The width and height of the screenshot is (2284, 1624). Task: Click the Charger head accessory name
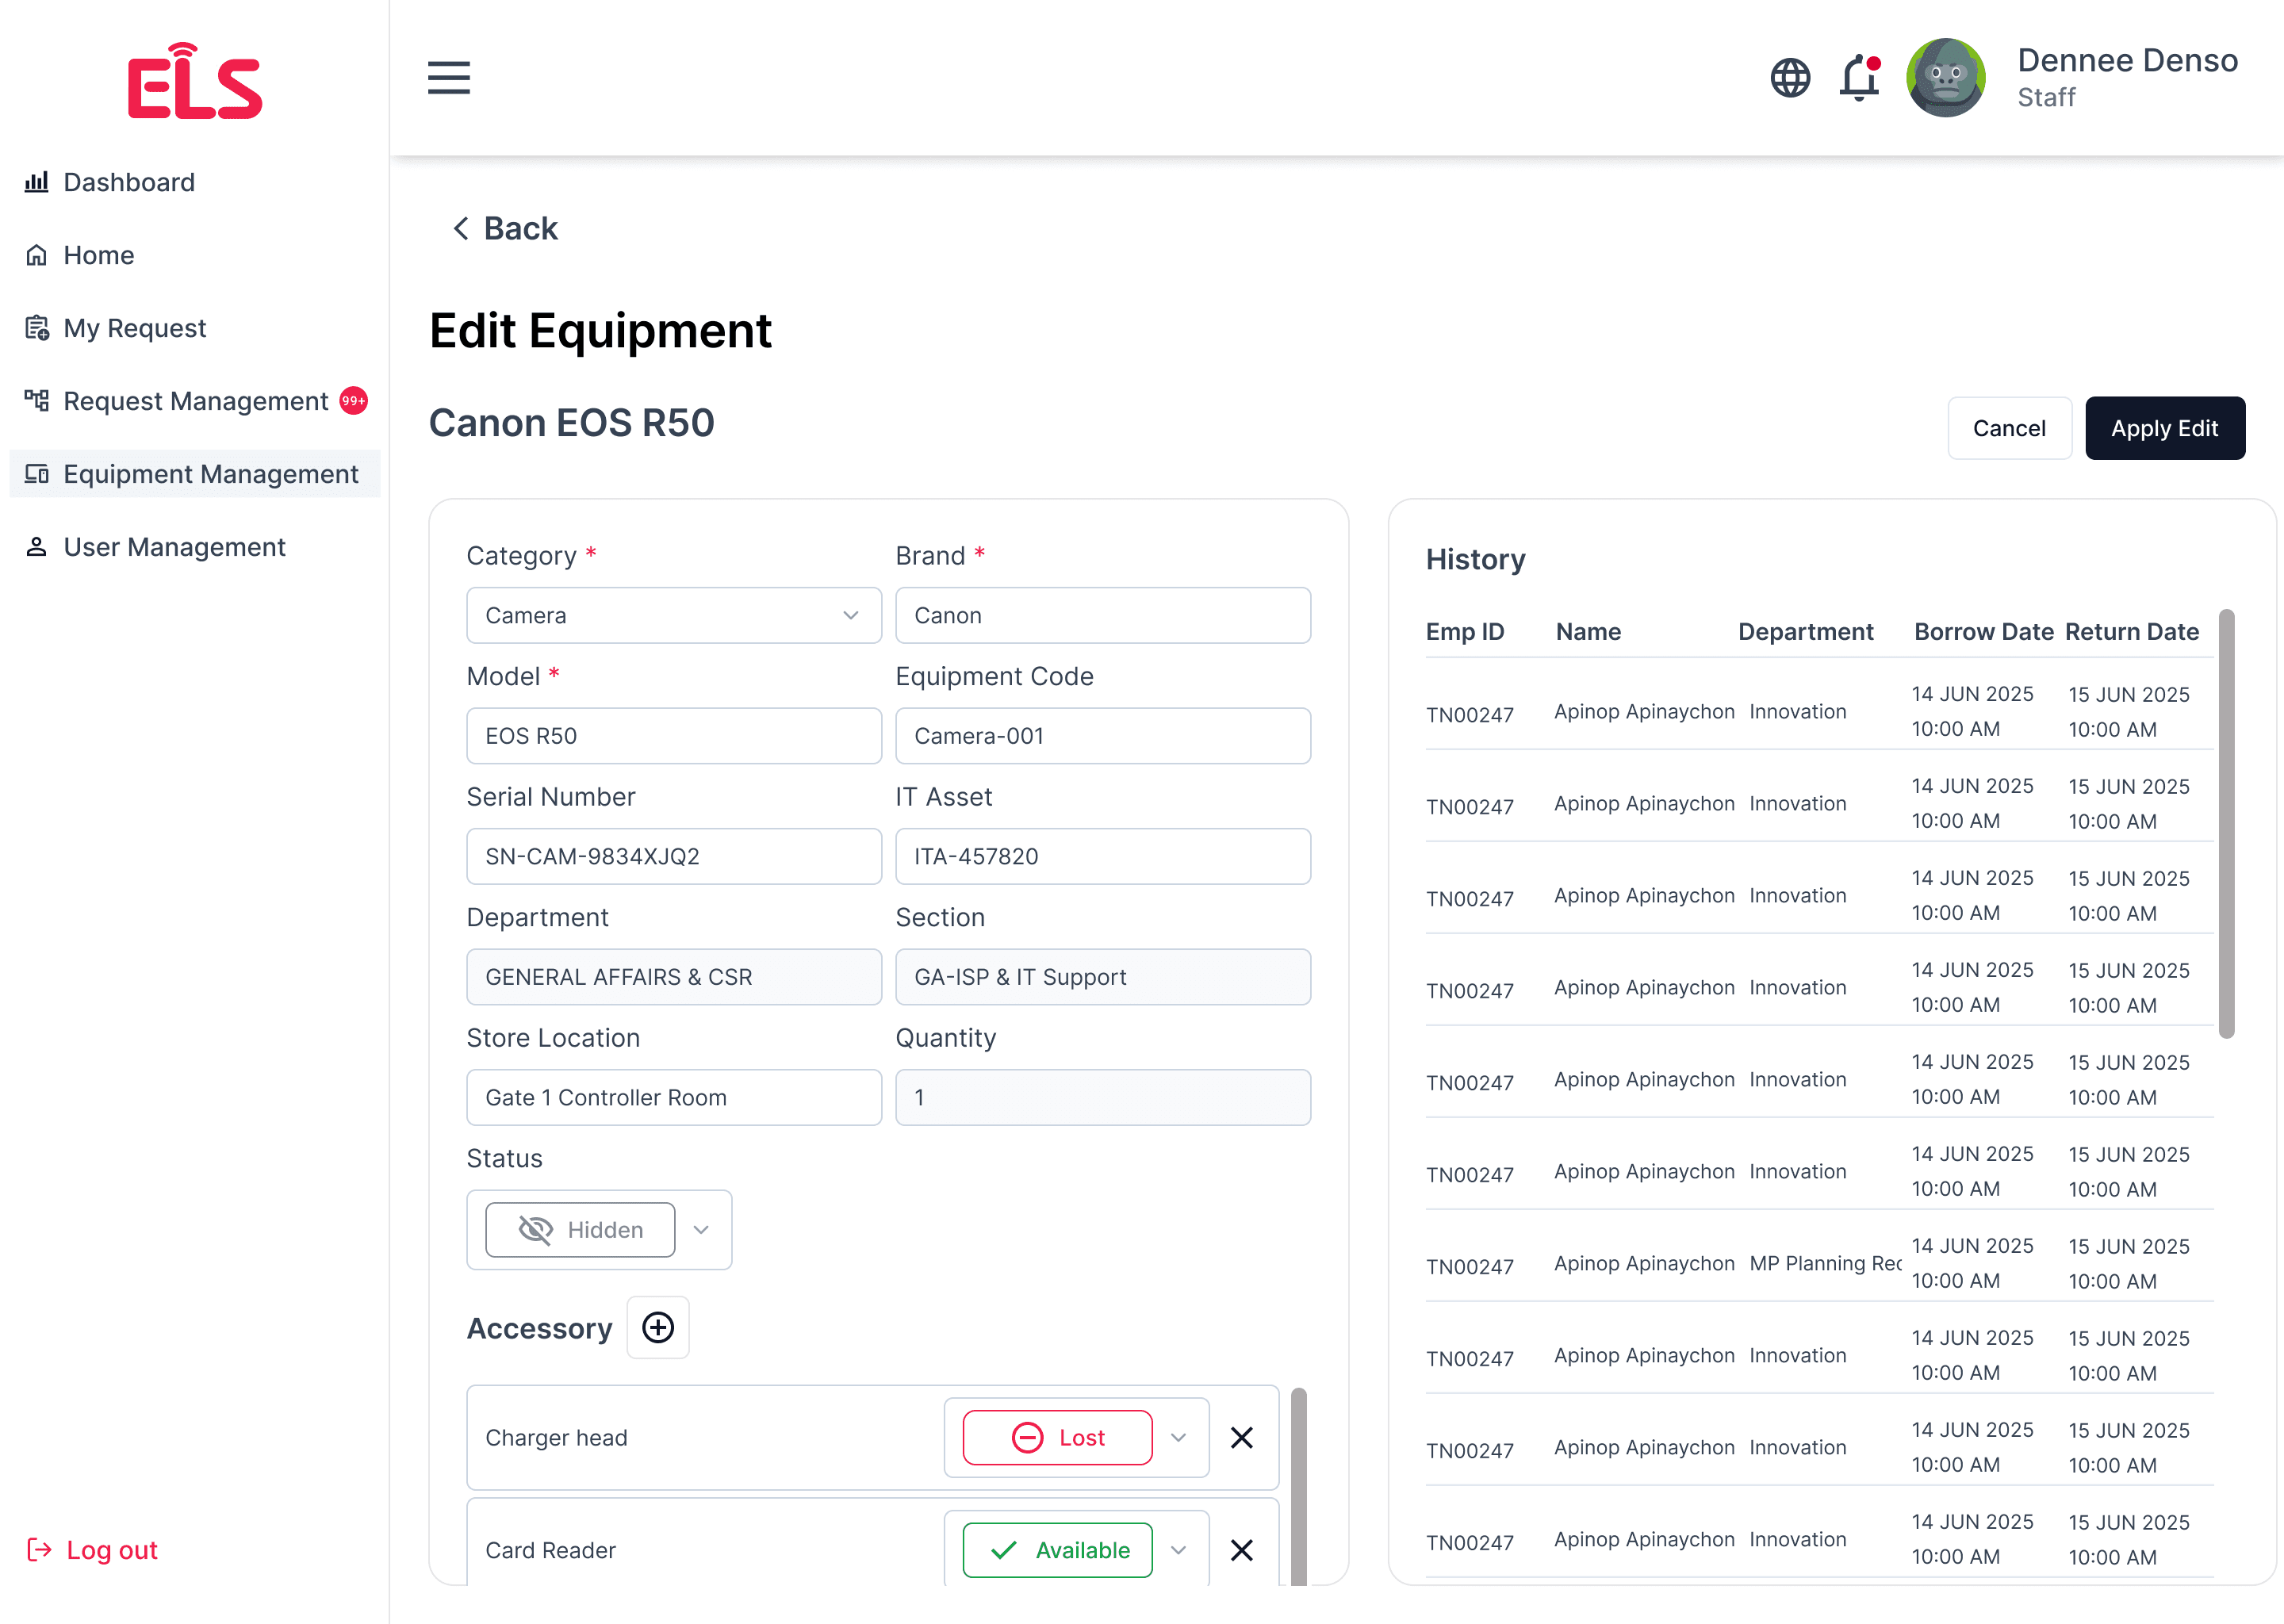point(556,1438)
